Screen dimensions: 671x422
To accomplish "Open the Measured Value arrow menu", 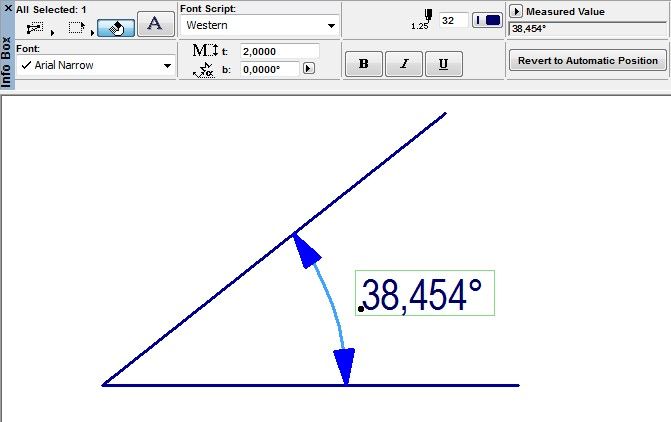I will point(516,12).
